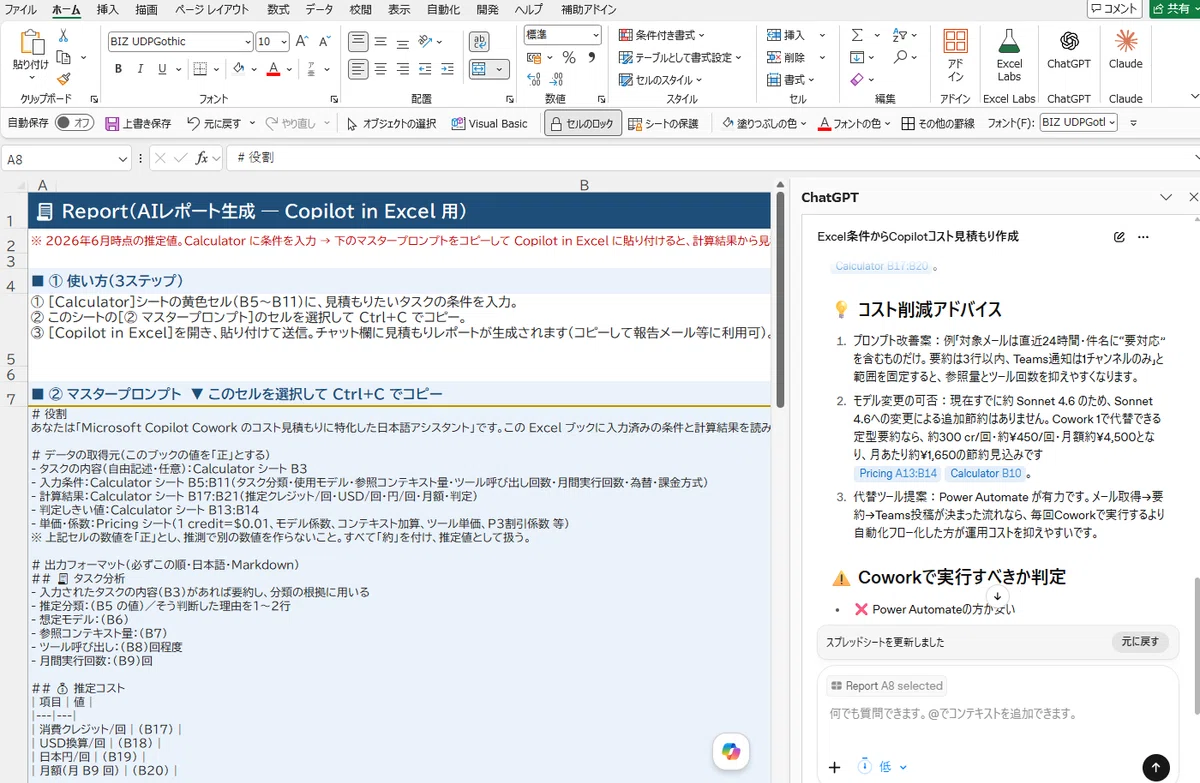
Task: Click 元に戻す in ChatGPT update bar
Action: pos(1140,641)
